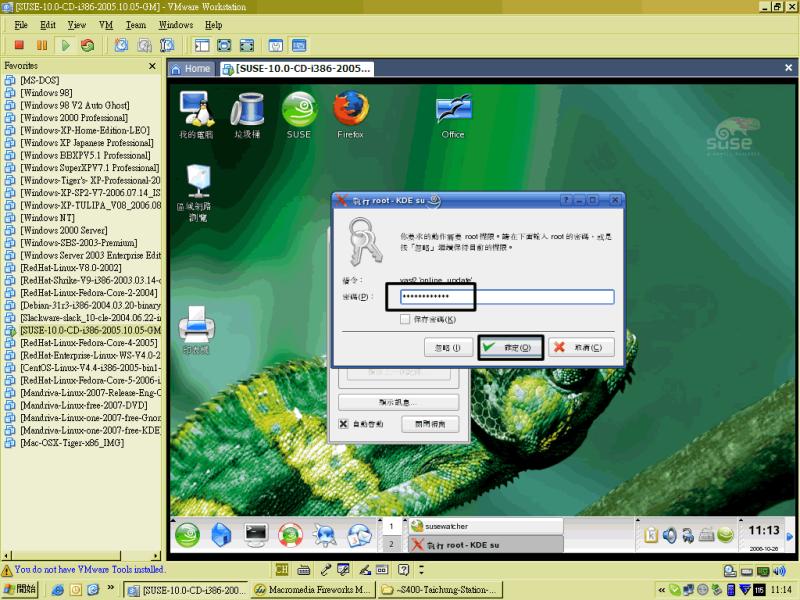Click the Reset virtual machine toolbar icon
Viewport: 800px width, 600px height.
point(88,45)
